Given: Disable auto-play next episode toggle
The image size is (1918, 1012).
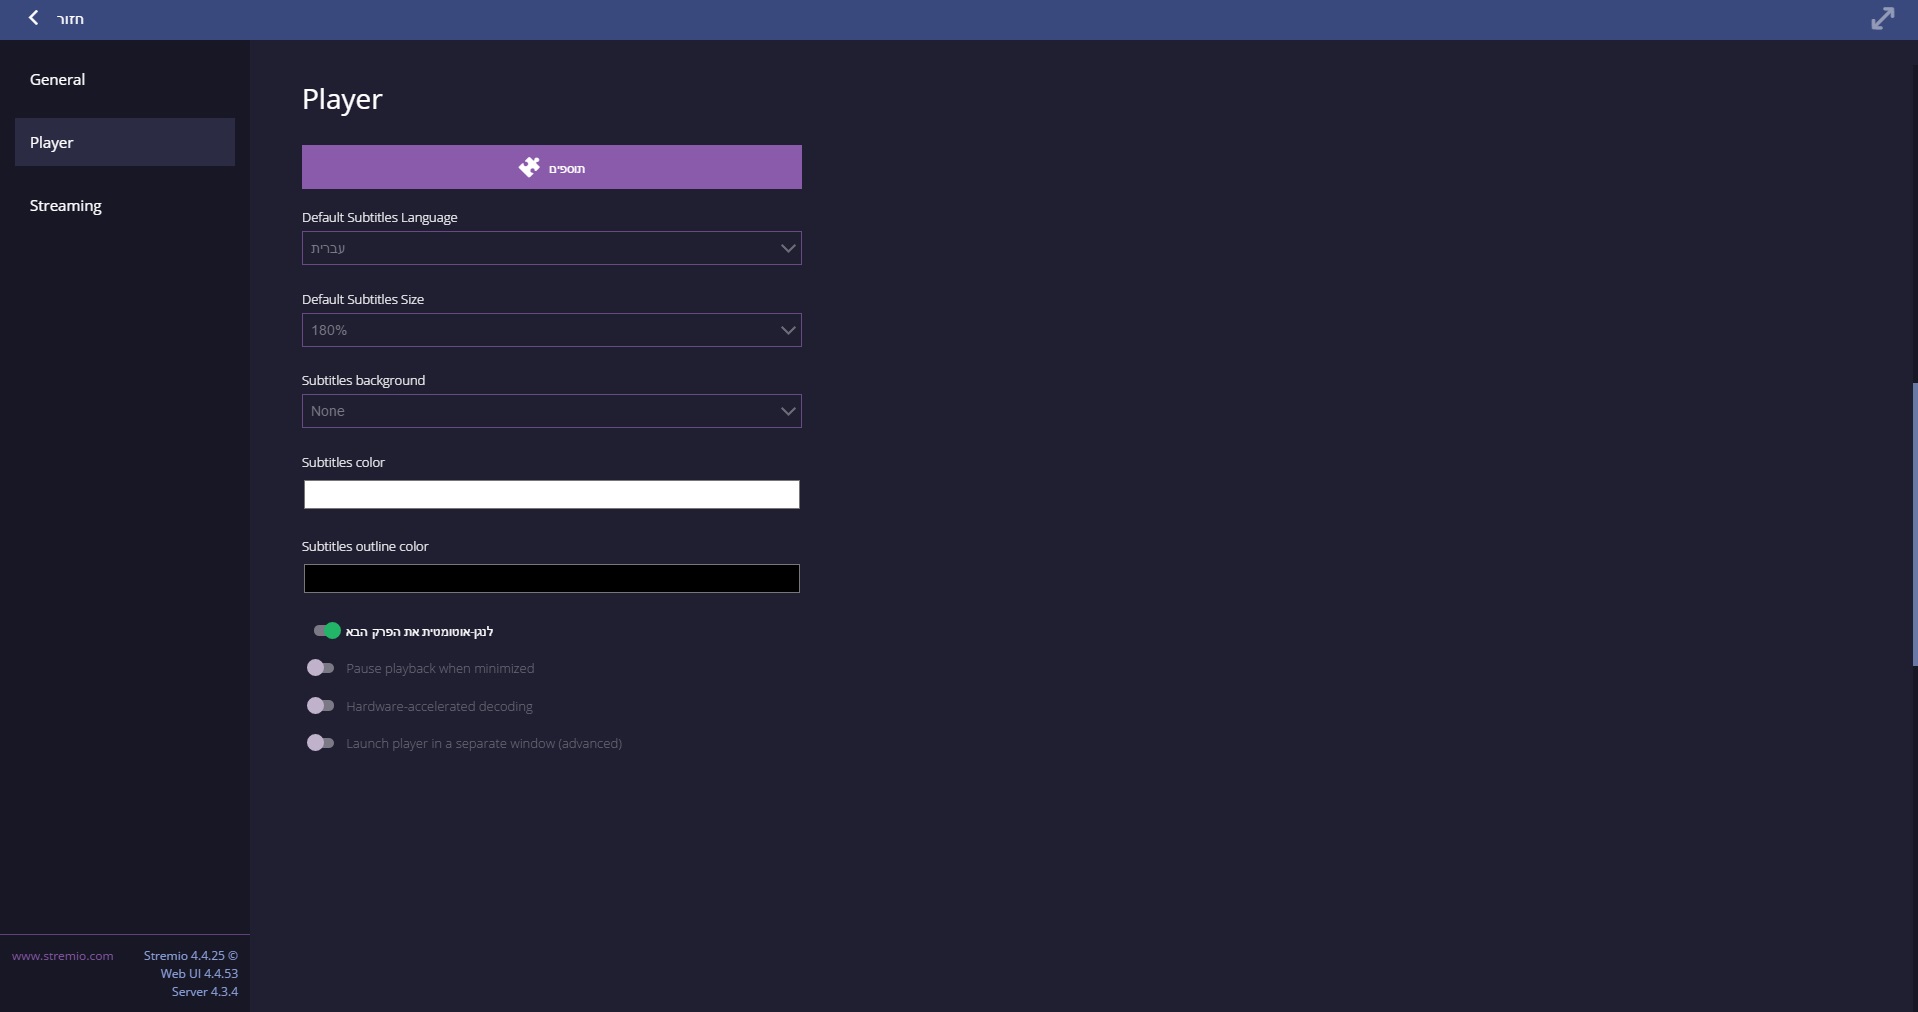Looking at the screenshot, I should click(x=324, y=631).
